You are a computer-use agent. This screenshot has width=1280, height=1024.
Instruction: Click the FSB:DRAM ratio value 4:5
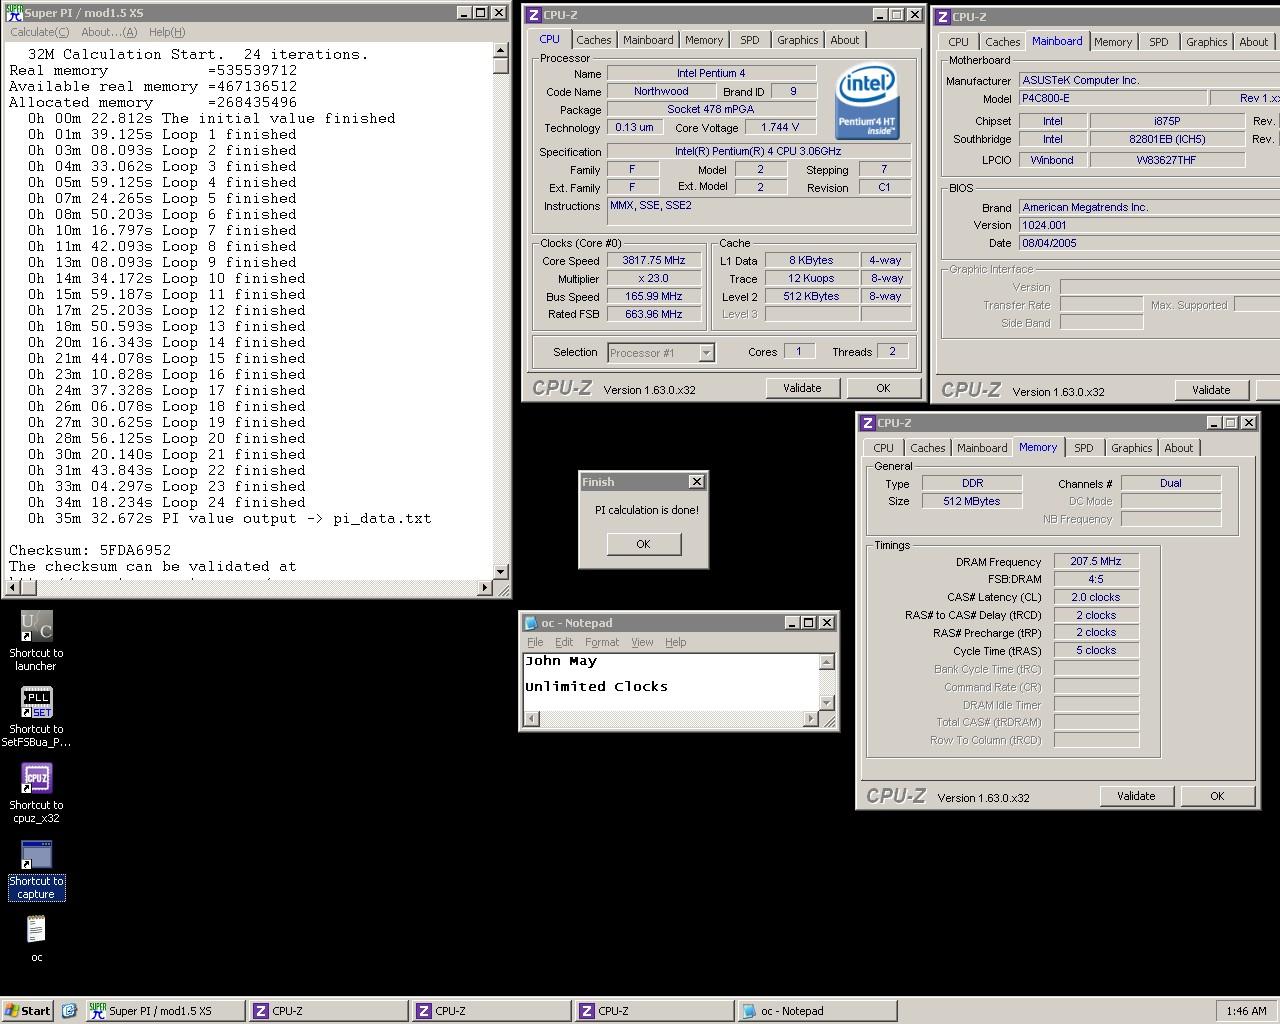[1096, 579]
